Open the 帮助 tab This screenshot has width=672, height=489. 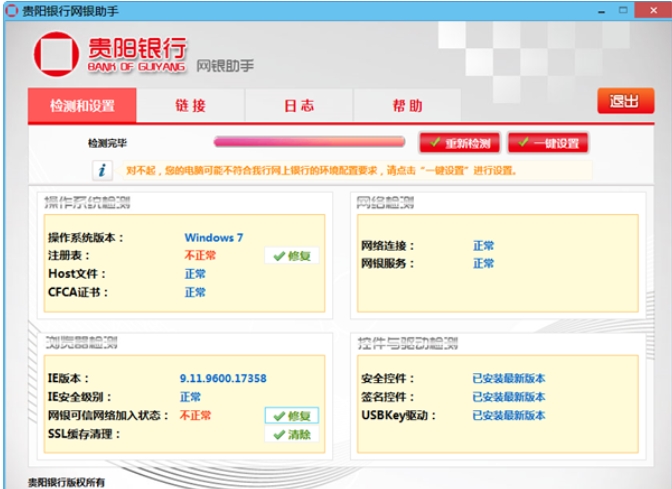click(x=407, y=105)
